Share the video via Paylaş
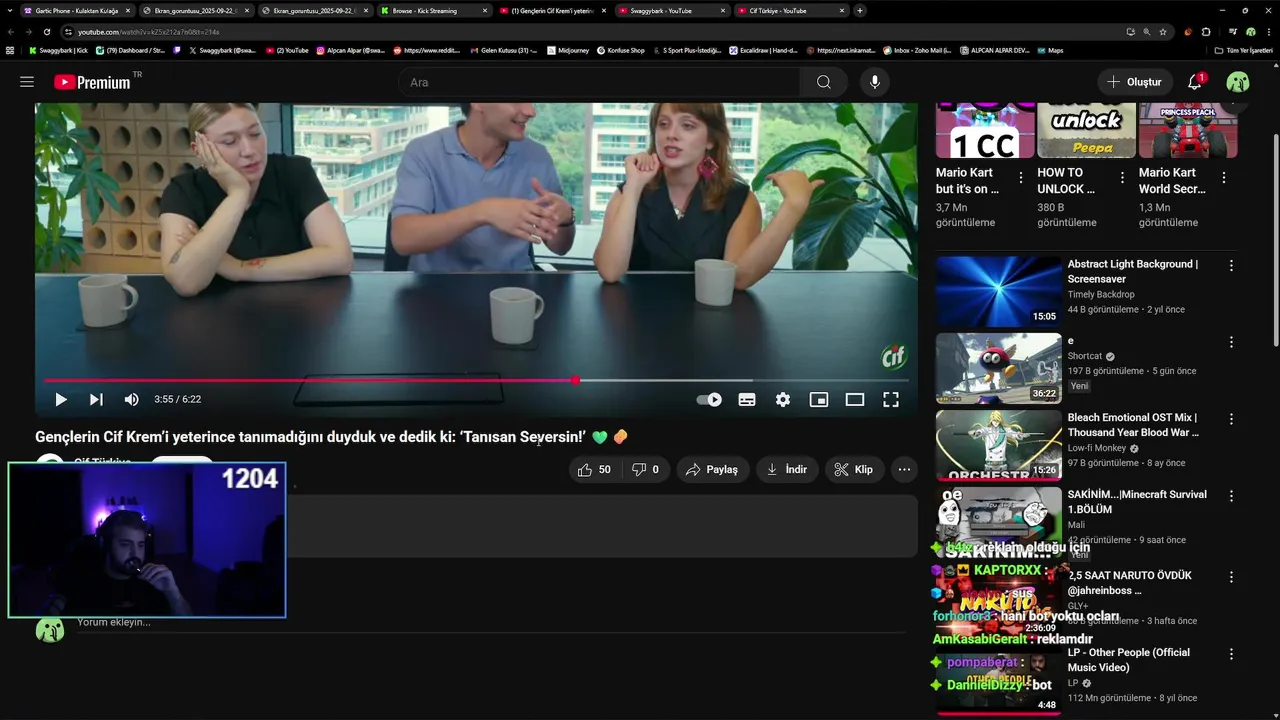The image size is (1280, 720). coord(712,469)
